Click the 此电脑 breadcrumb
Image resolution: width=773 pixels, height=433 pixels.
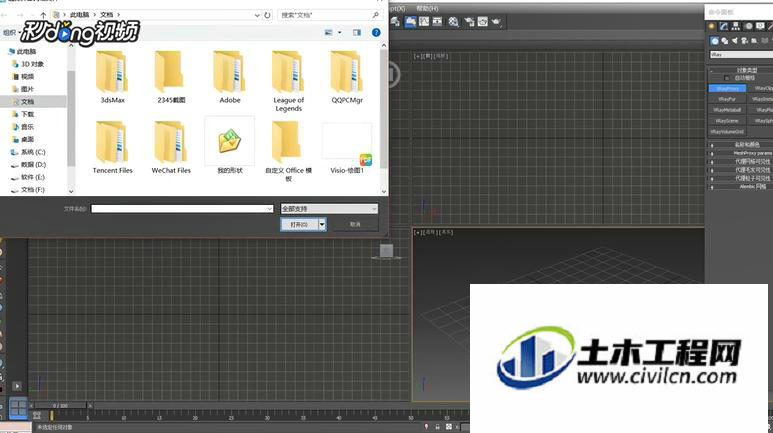(79, 15)
